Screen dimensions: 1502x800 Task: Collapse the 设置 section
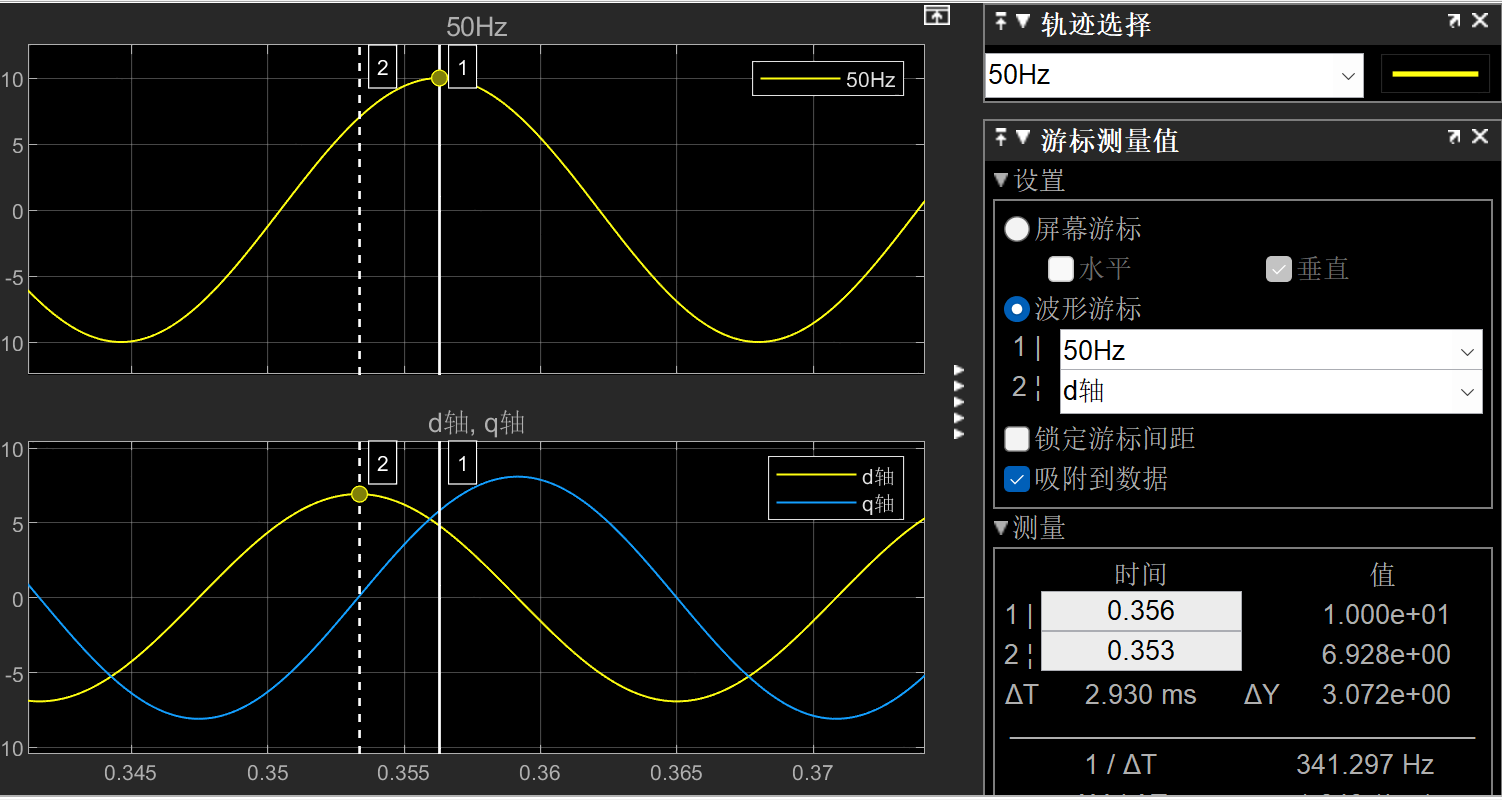tap(1001, 181)
